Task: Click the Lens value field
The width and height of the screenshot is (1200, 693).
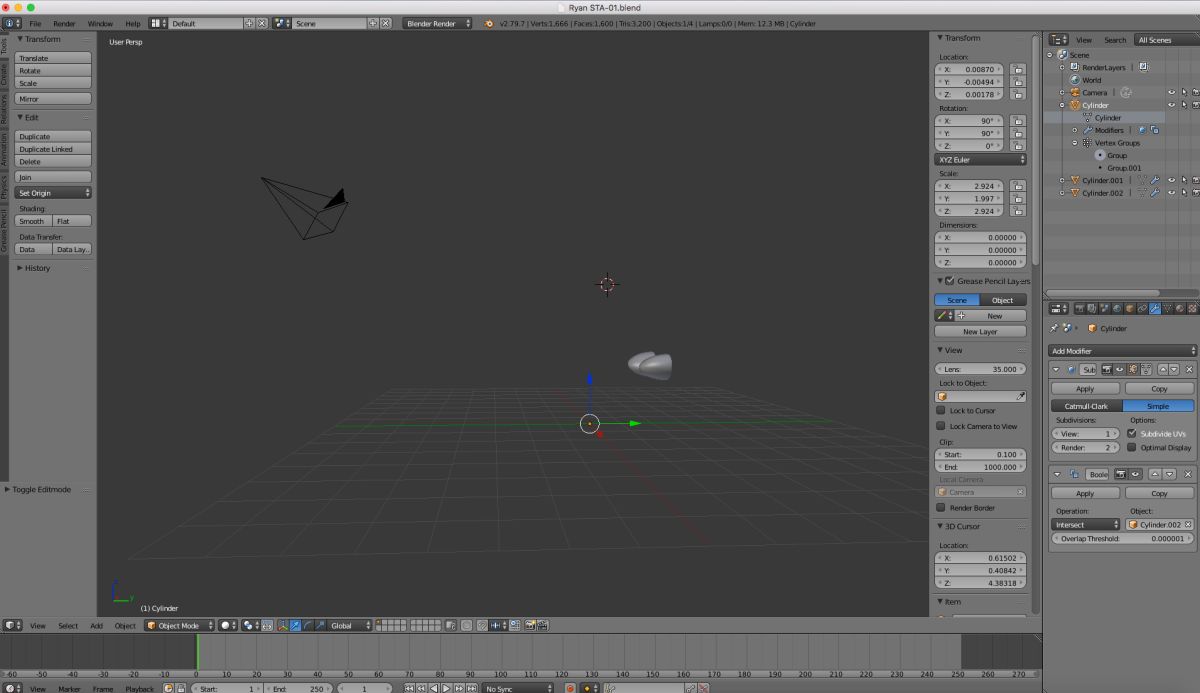Action: coord(980,369)
